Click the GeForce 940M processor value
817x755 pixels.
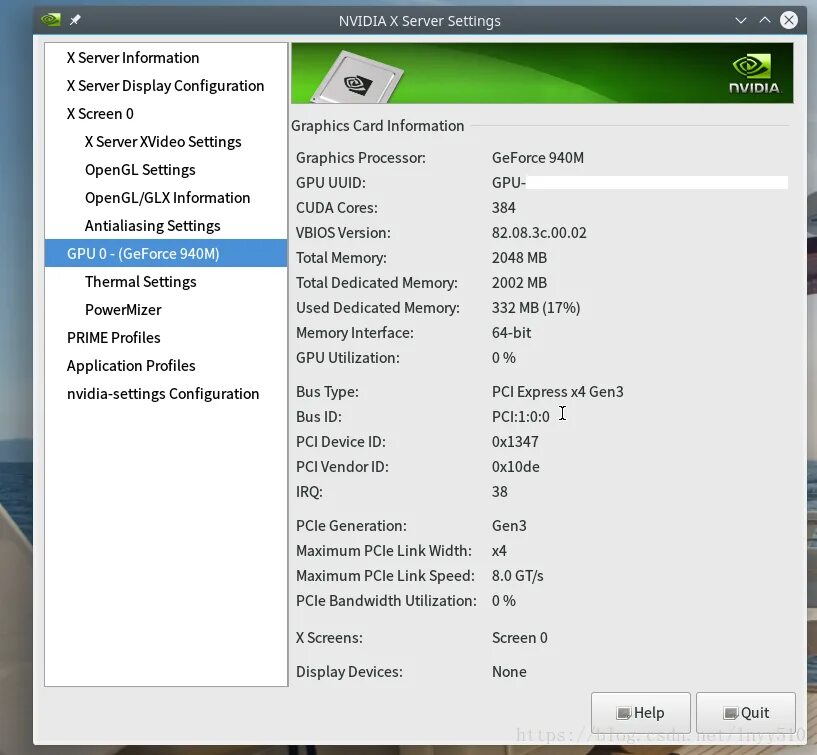(538, 157)
